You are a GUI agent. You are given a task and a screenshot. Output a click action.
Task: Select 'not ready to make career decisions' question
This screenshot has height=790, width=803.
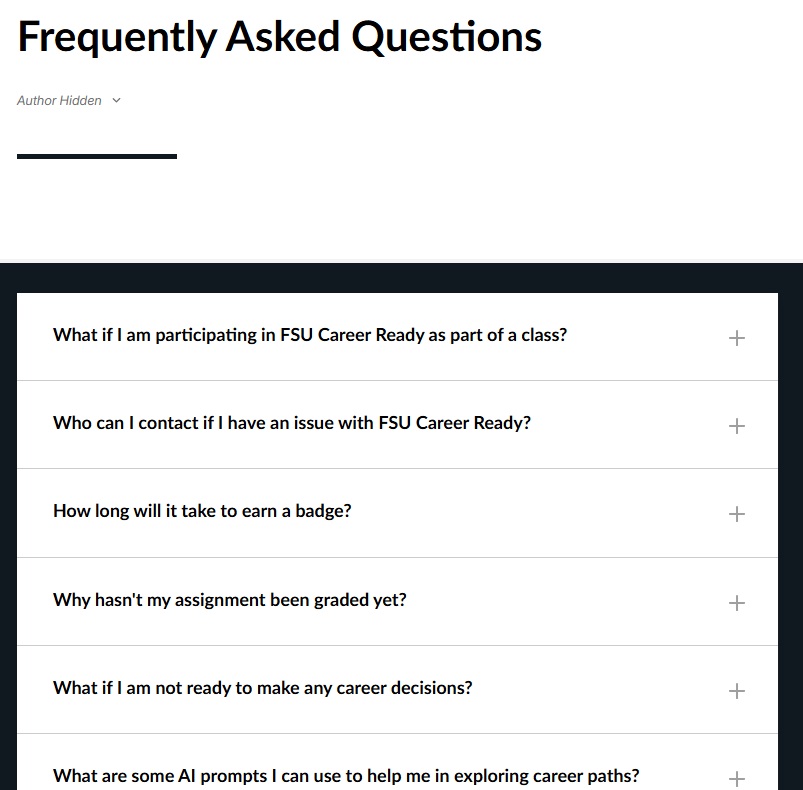point(262,688)
